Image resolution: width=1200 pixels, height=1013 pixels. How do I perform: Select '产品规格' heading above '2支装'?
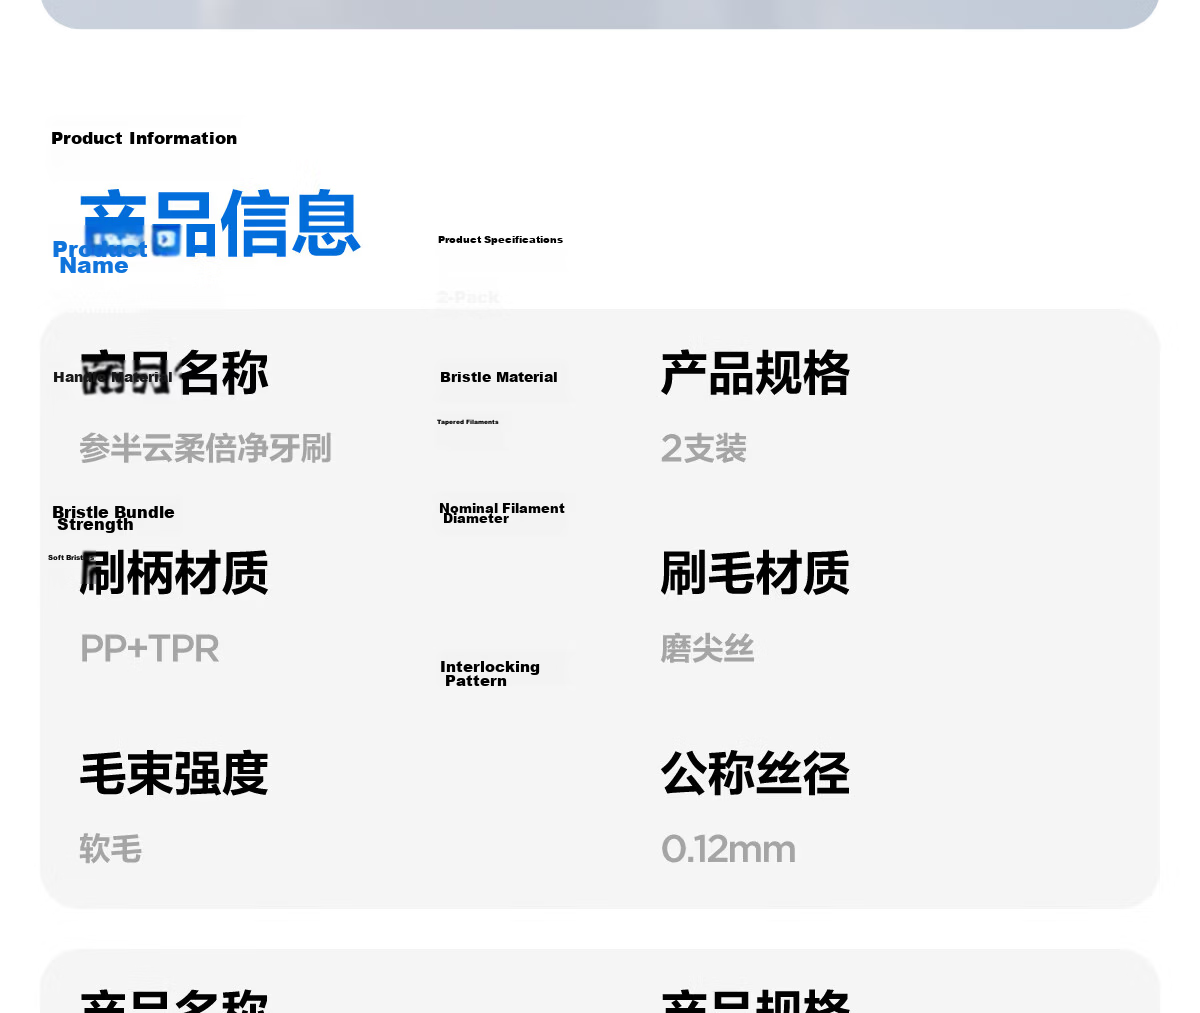755,373
